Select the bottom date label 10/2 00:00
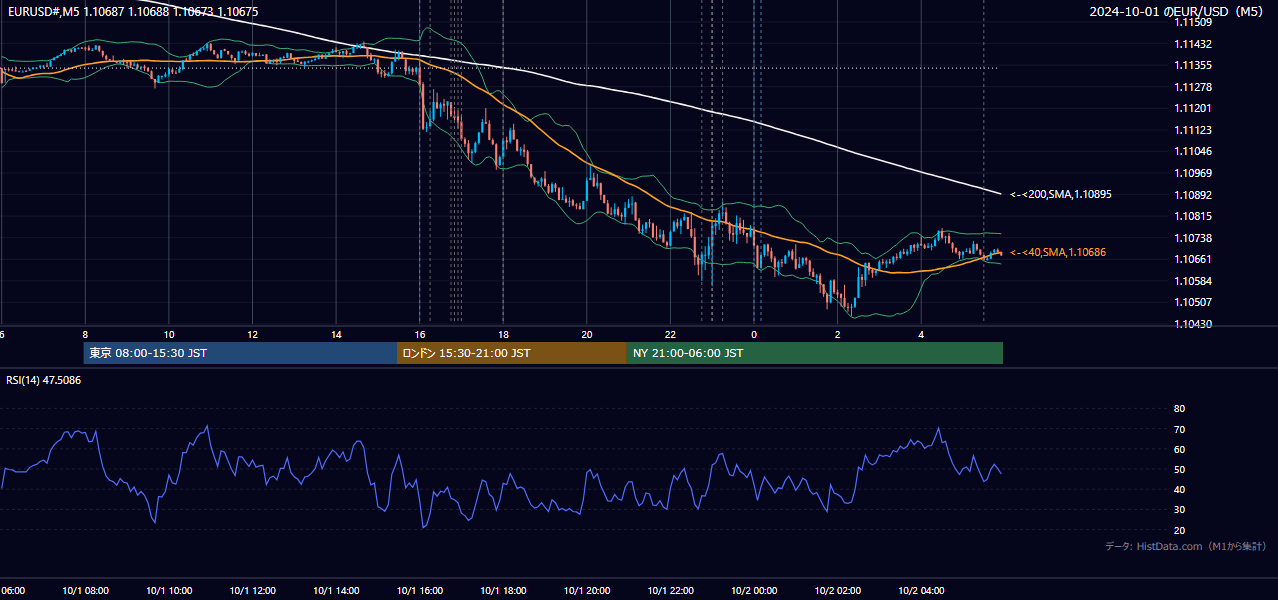 tap(755, 591)
